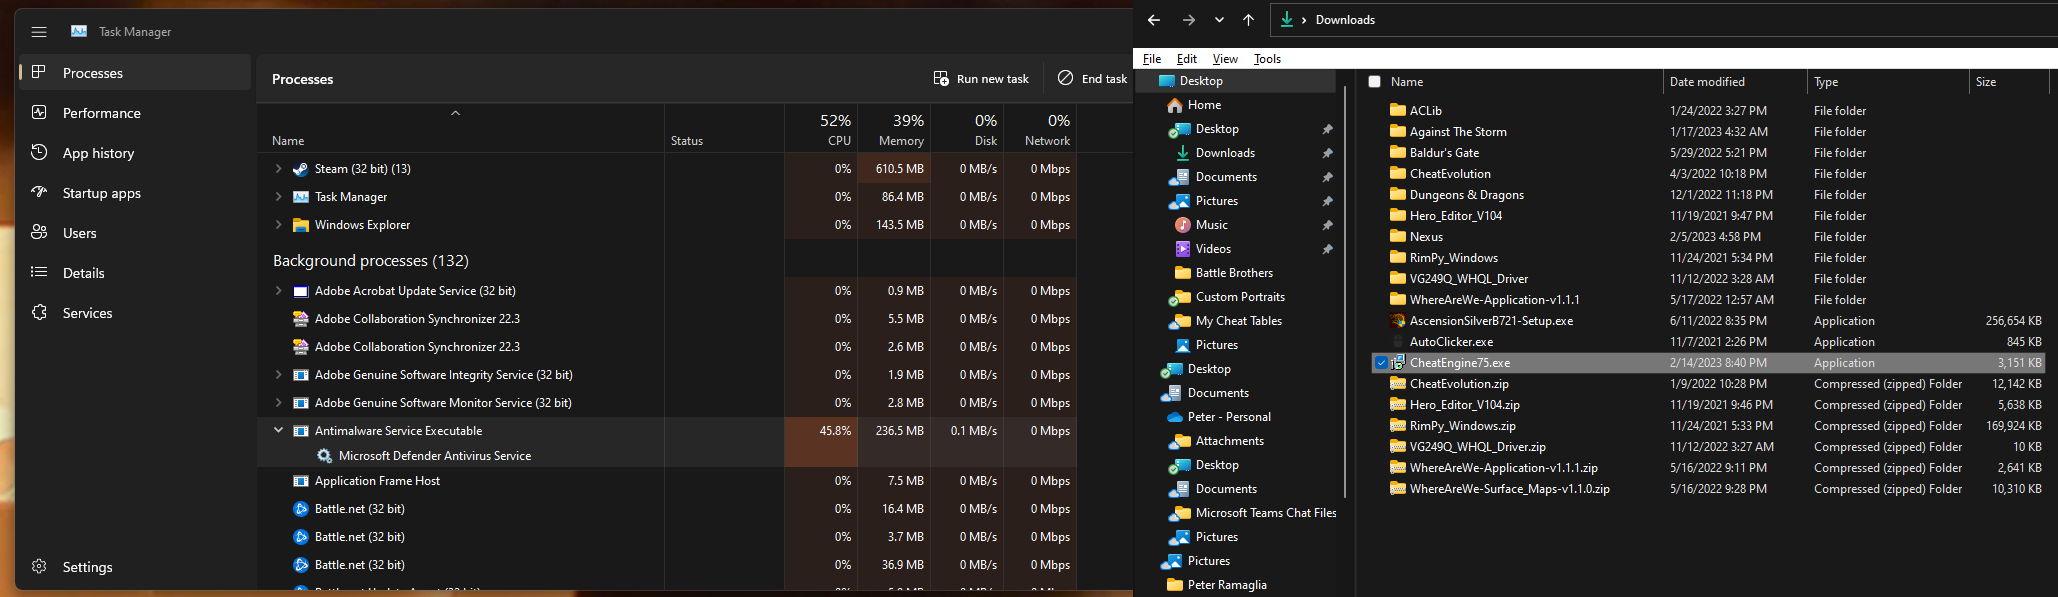Select Peter Ramaglia in explorer tree
Image resolution: width=2058 pixels, height=597 pixels.
pos(1227,585)
